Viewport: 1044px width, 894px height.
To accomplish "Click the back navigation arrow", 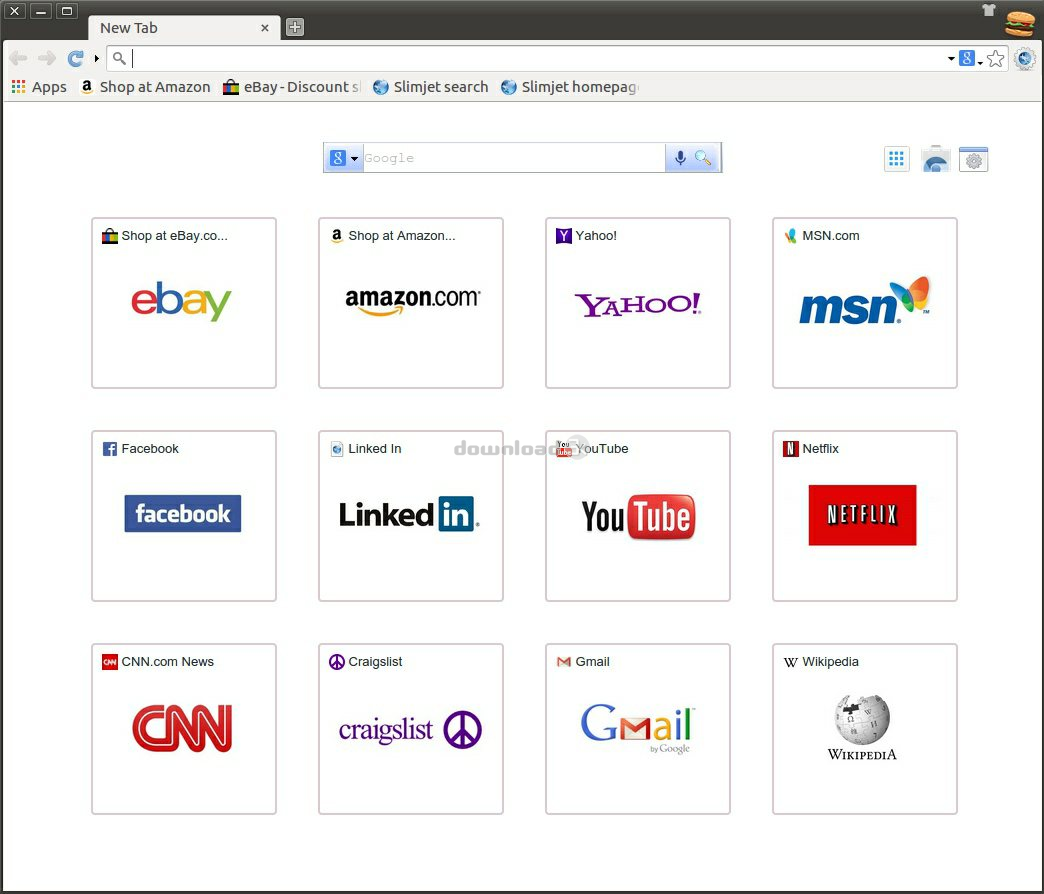I will point(17,58).
